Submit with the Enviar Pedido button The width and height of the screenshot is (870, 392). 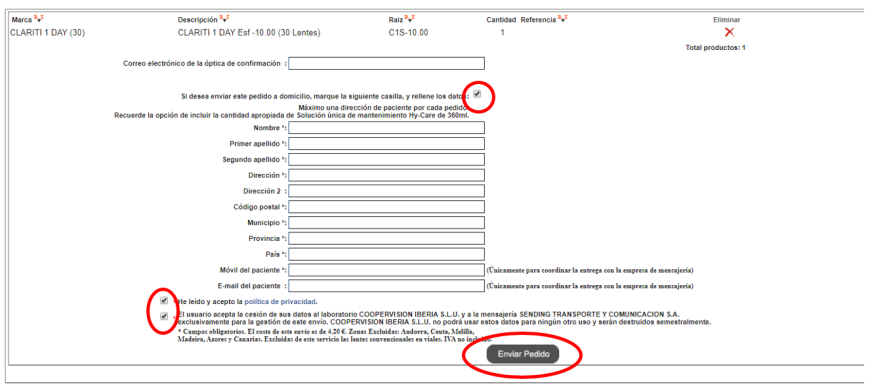(x=523, y=354)
